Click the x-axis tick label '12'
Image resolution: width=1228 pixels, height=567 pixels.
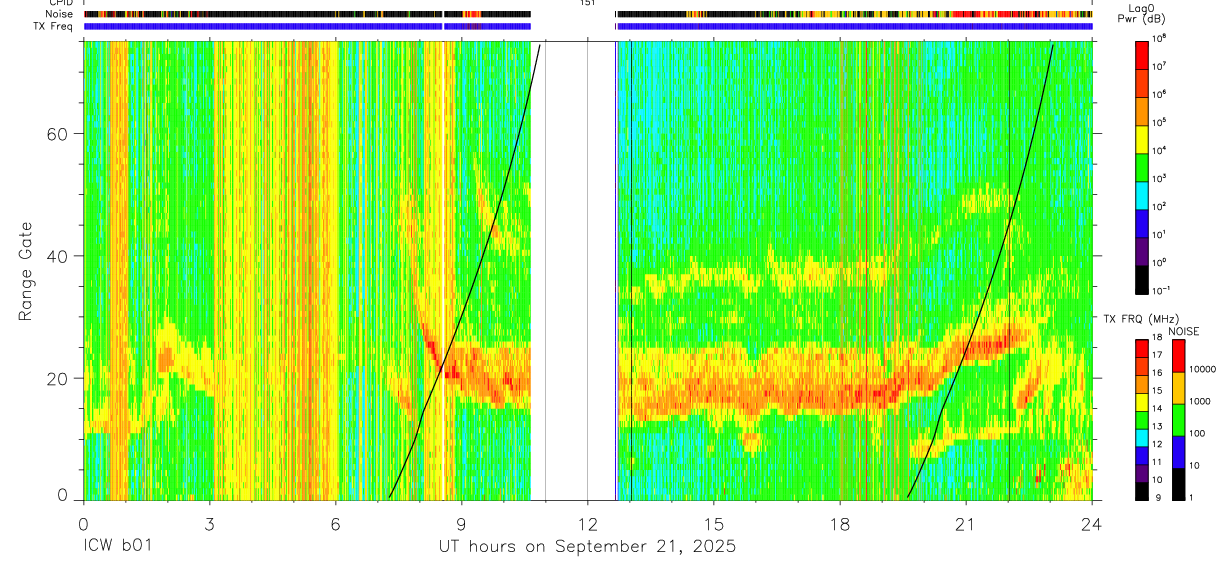[587, 523]
